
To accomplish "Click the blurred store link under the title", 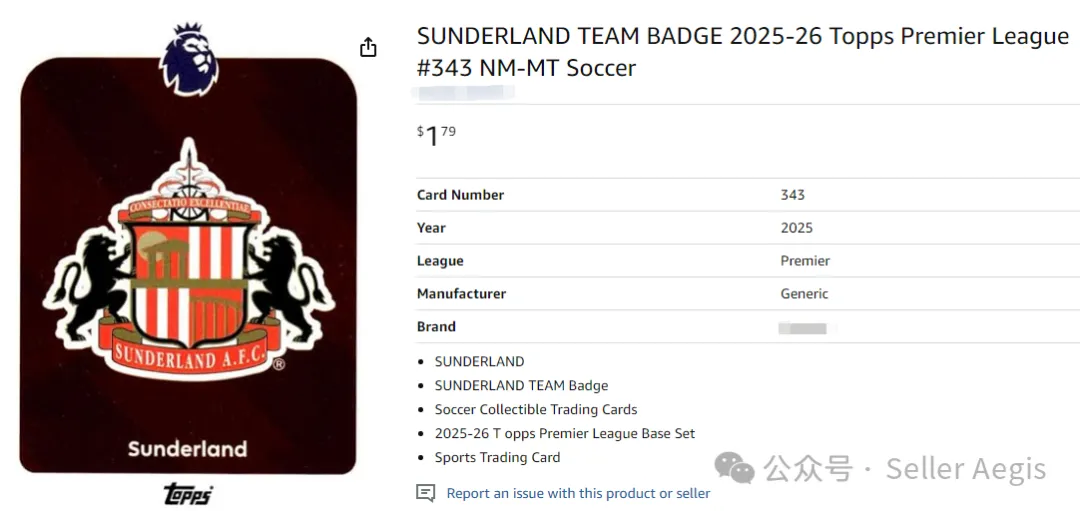I will 465,93.
